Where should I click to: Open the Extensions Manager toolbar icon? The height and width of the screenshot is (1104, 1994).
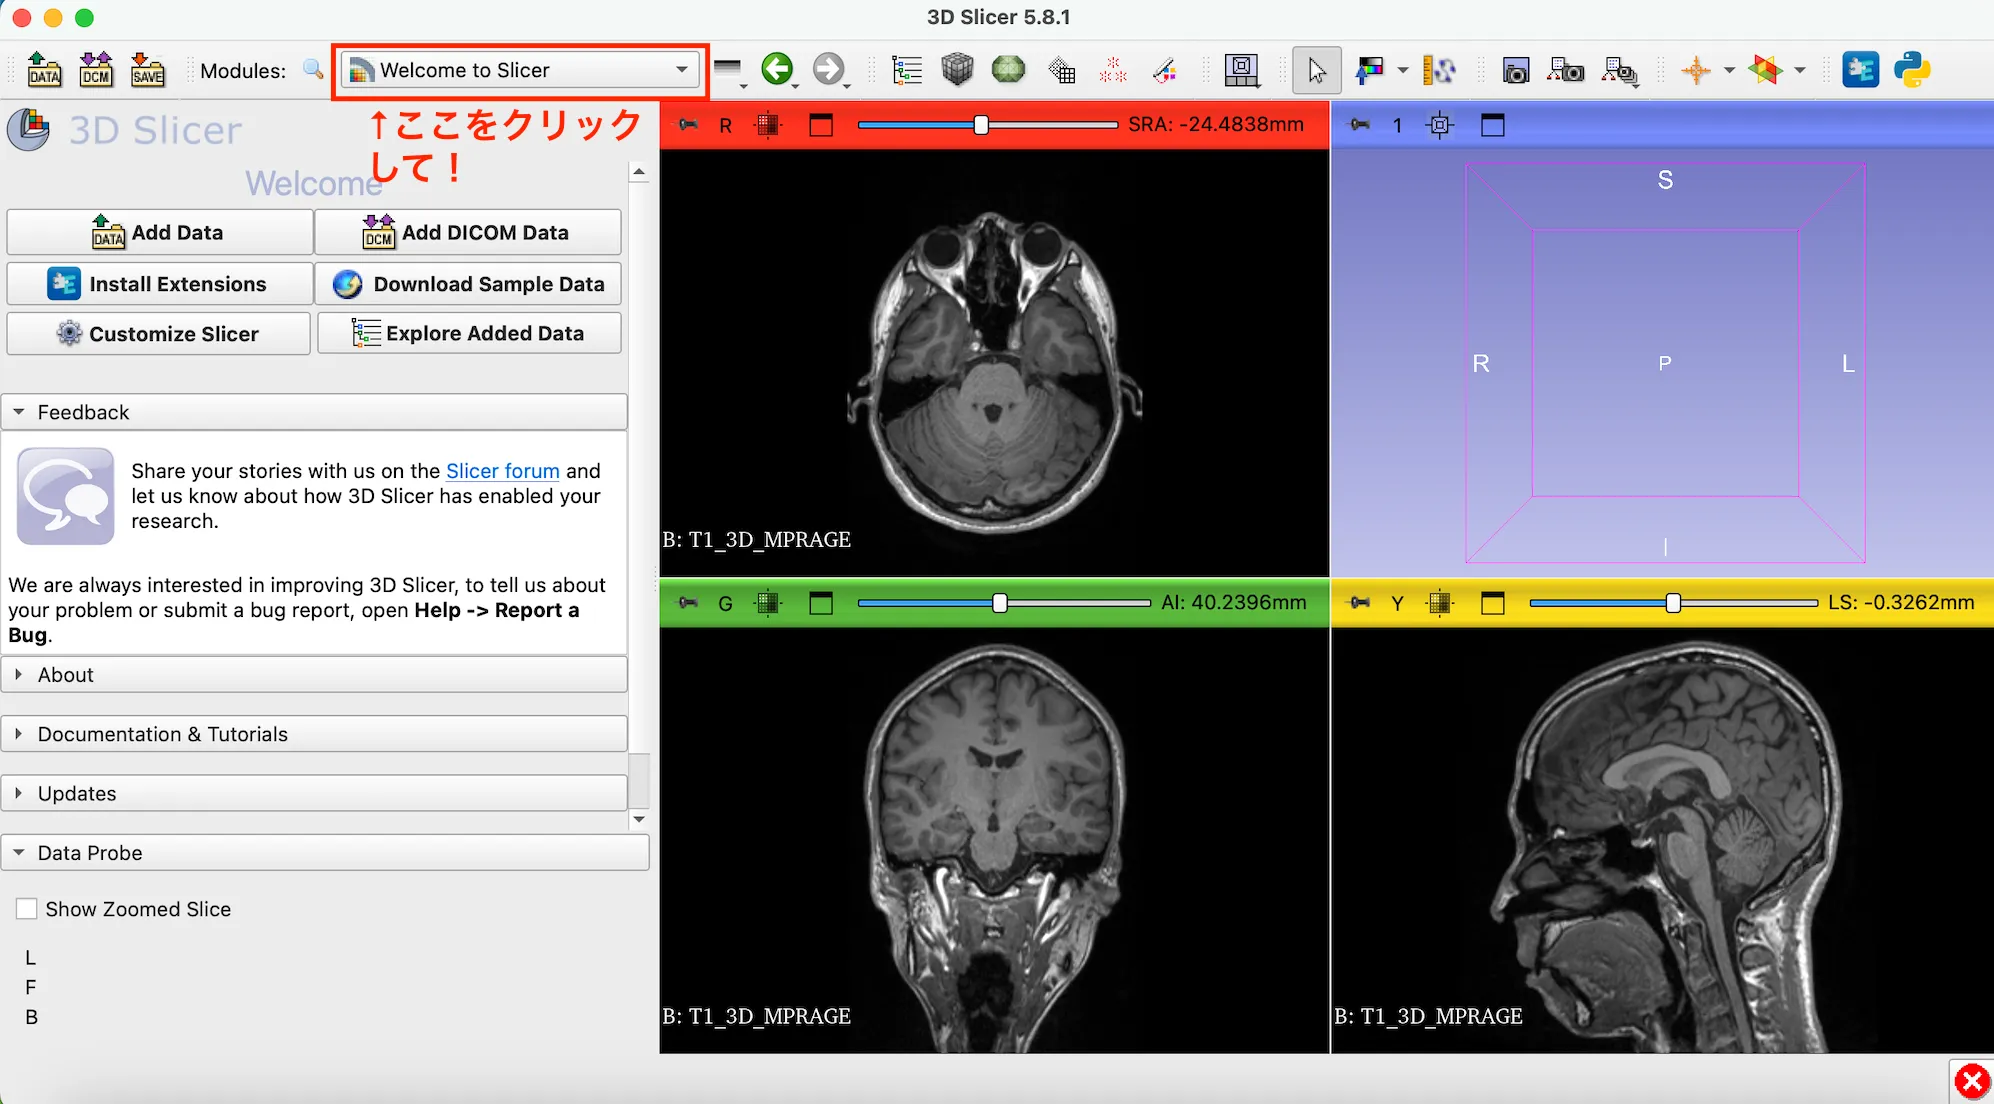coord(1862,69)
